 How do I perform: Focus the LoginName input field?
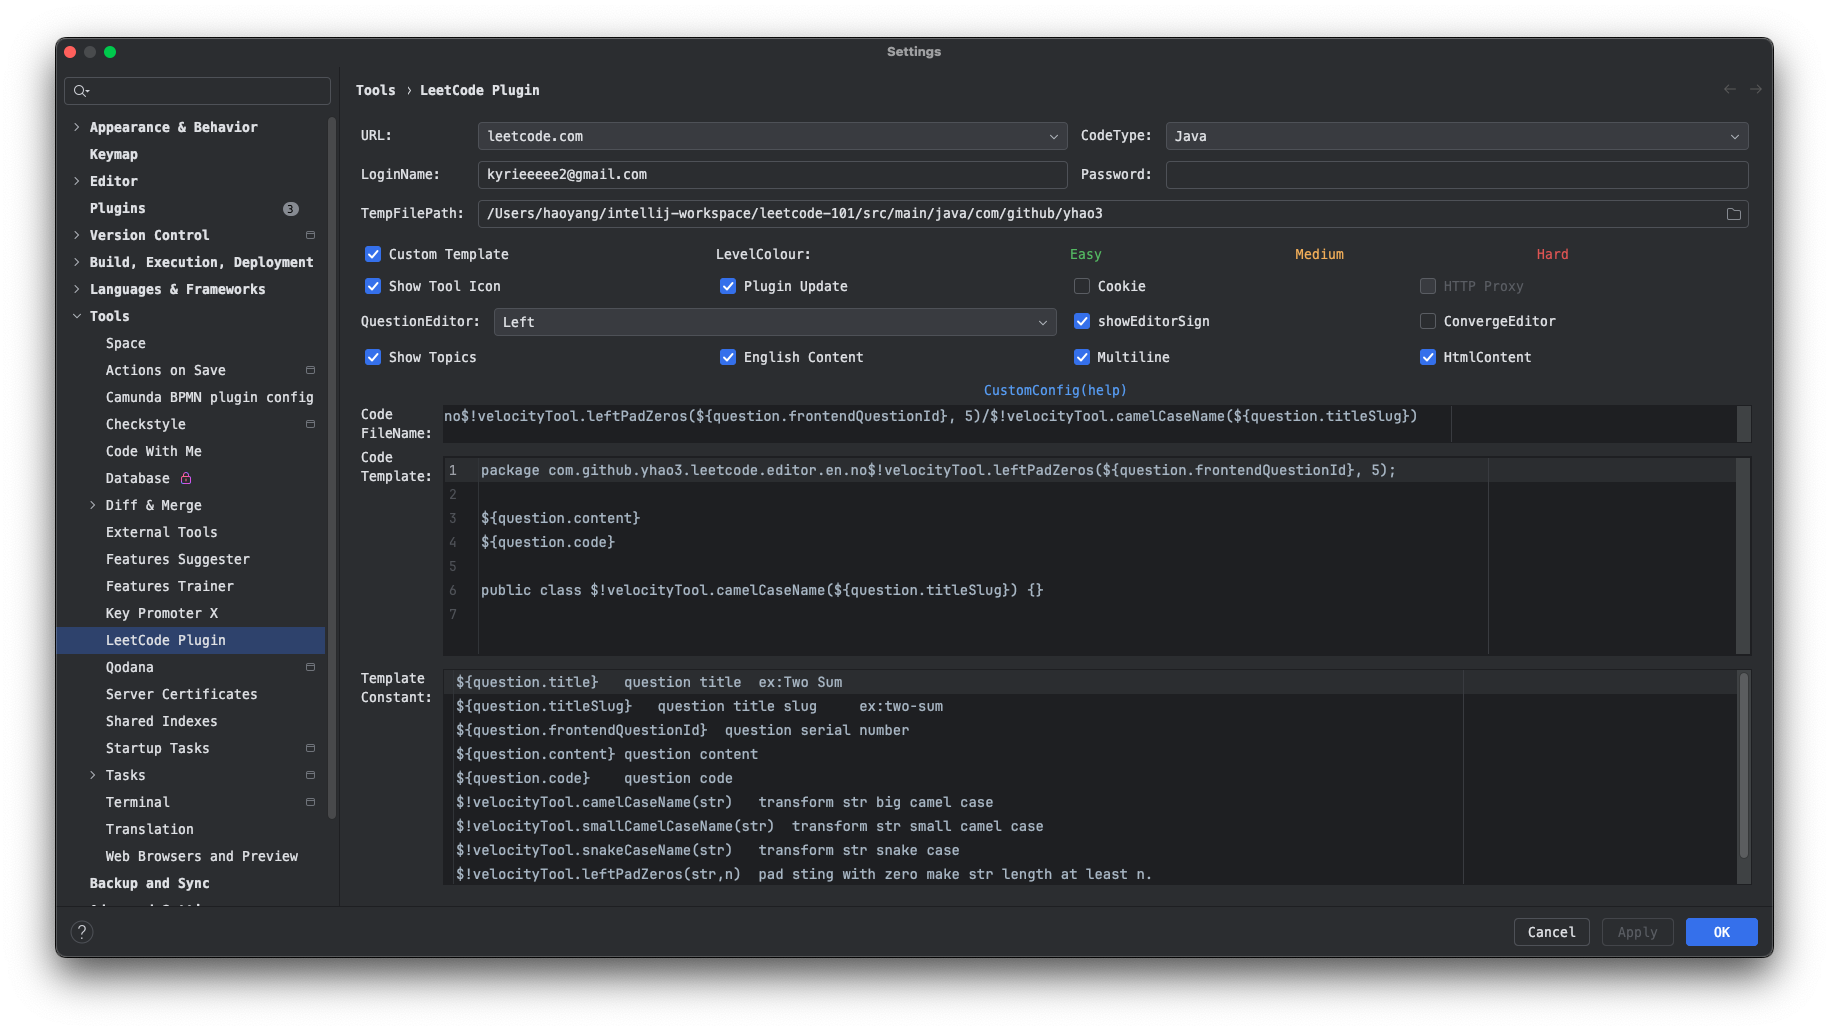pyautogui.click(x=772, y=175)
